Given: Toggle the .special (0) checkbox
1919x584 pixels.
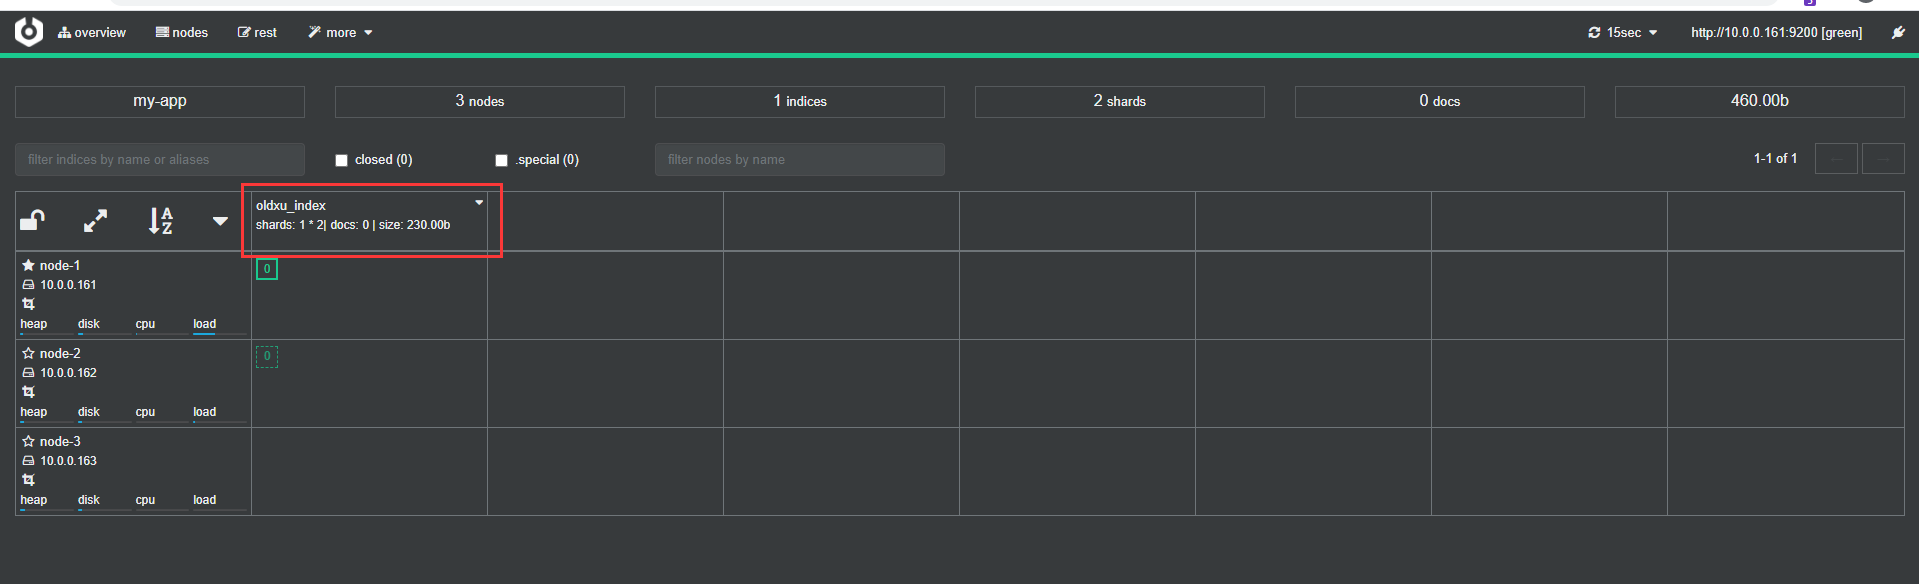Looking at the screenshot, I should click(501, 160).
